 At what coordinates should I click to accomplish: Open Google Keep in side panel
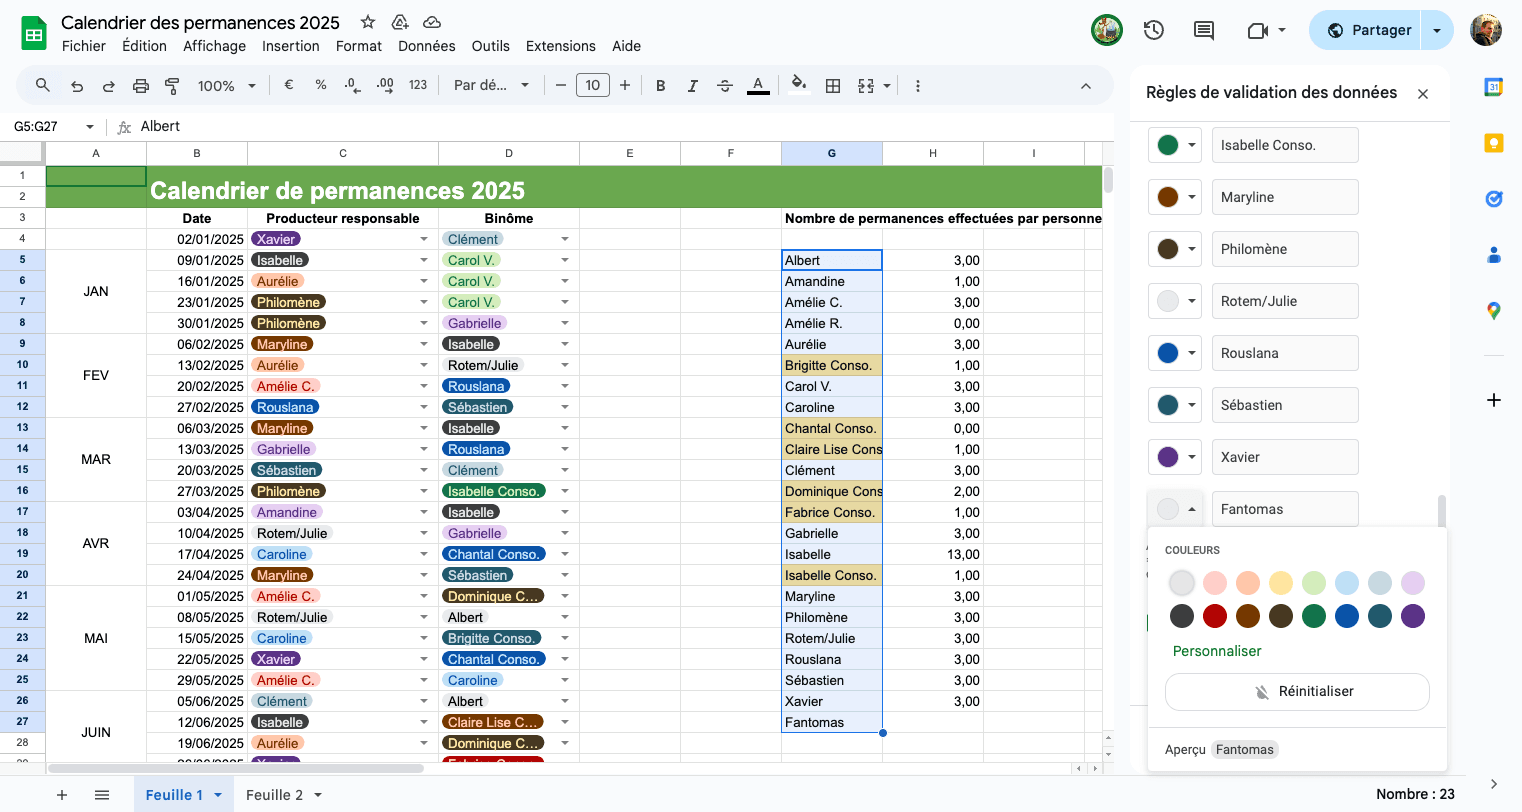pos(1494,143)
